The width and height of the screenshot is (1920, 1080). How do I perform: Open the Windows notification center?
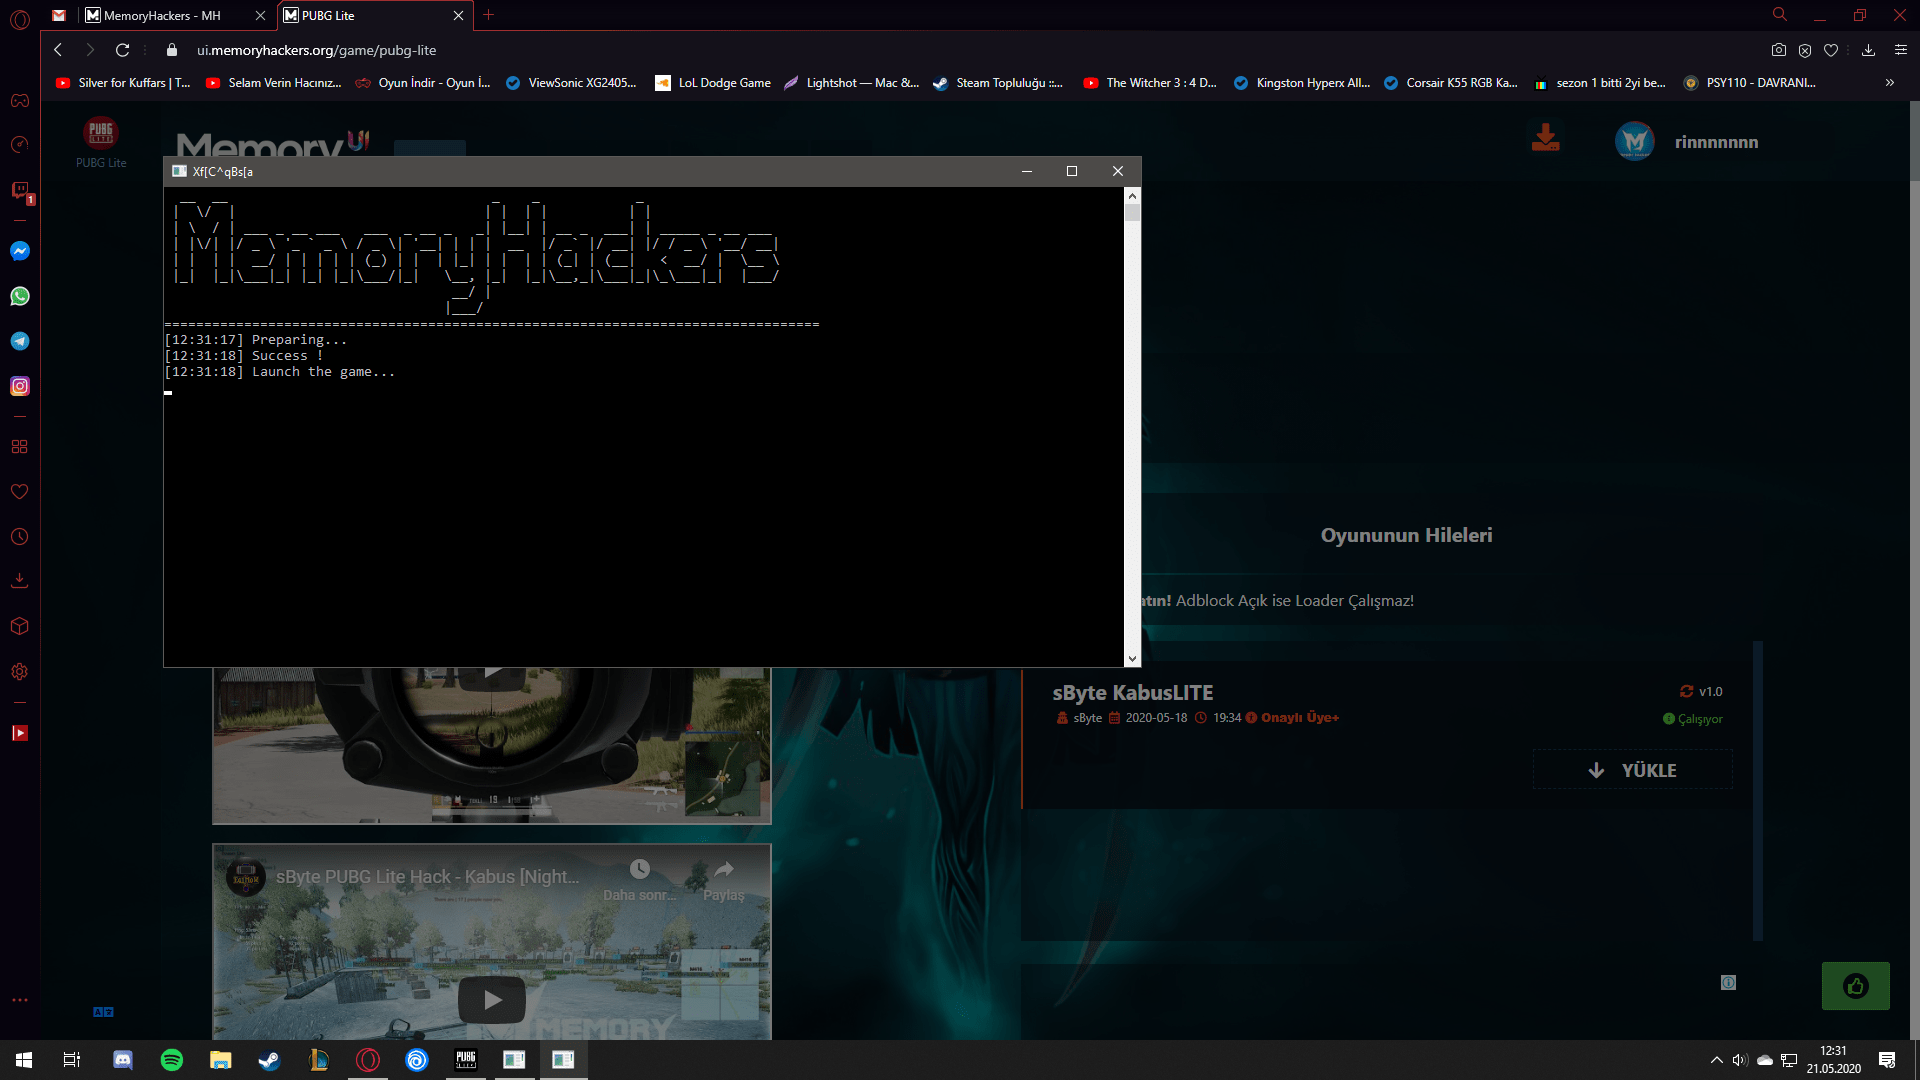pos(1887,1060)
